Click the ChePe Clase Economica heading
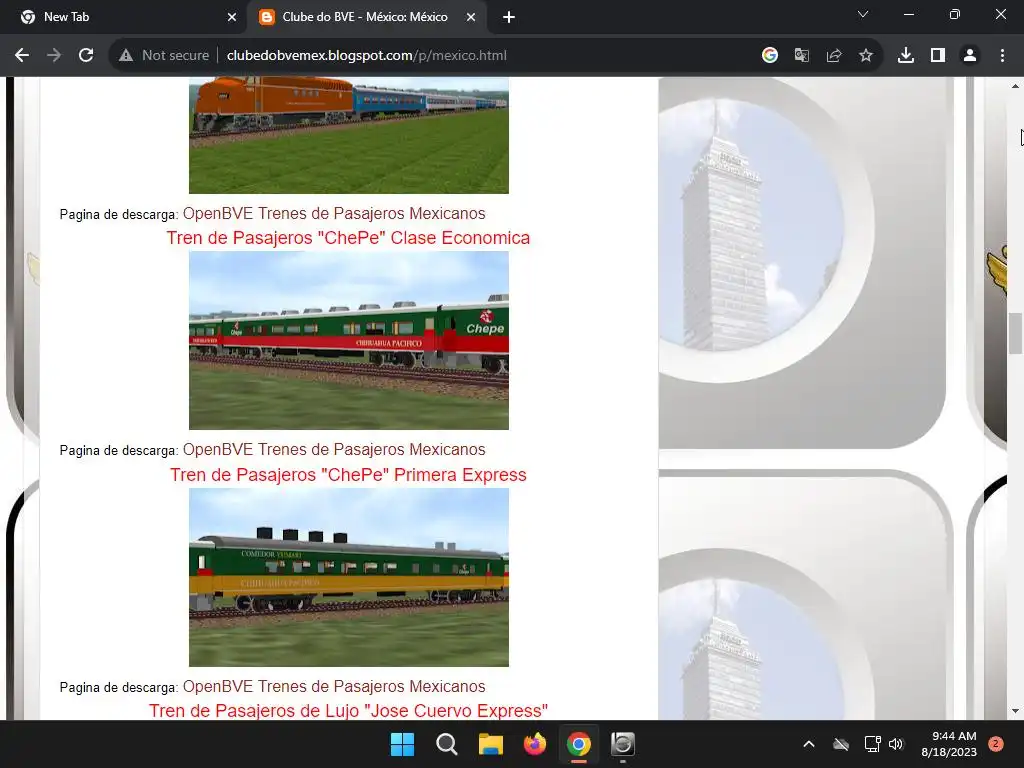This screenshot has height=768, width=1024. 348,238
